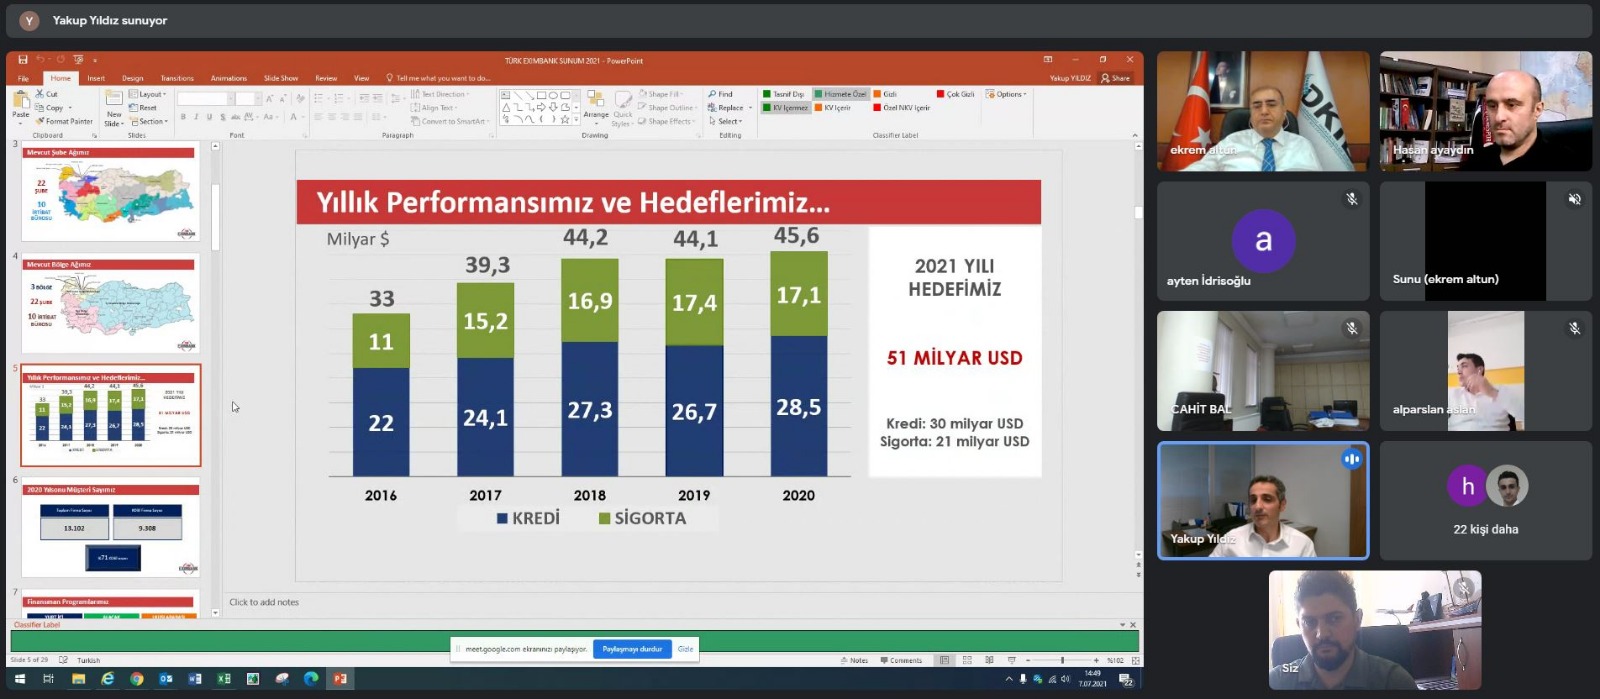This screenshot has width=1600, height=699.
Task: Click the Replace button
Action: [727, 108]
